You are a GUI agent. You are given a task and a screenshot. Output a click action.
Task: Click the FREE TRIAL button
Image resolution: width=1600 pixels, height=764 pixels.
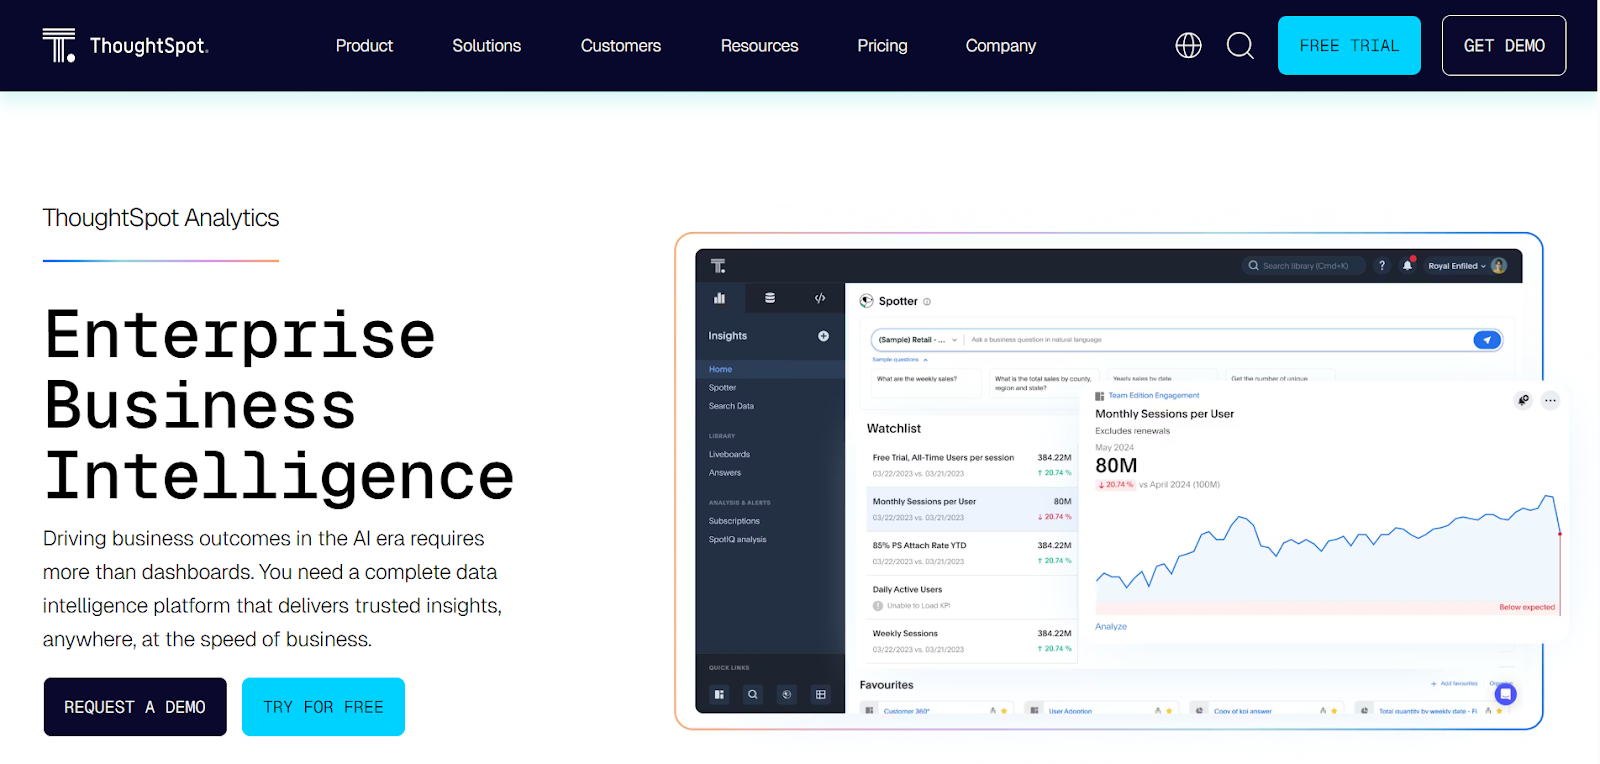coord(1349,45)
